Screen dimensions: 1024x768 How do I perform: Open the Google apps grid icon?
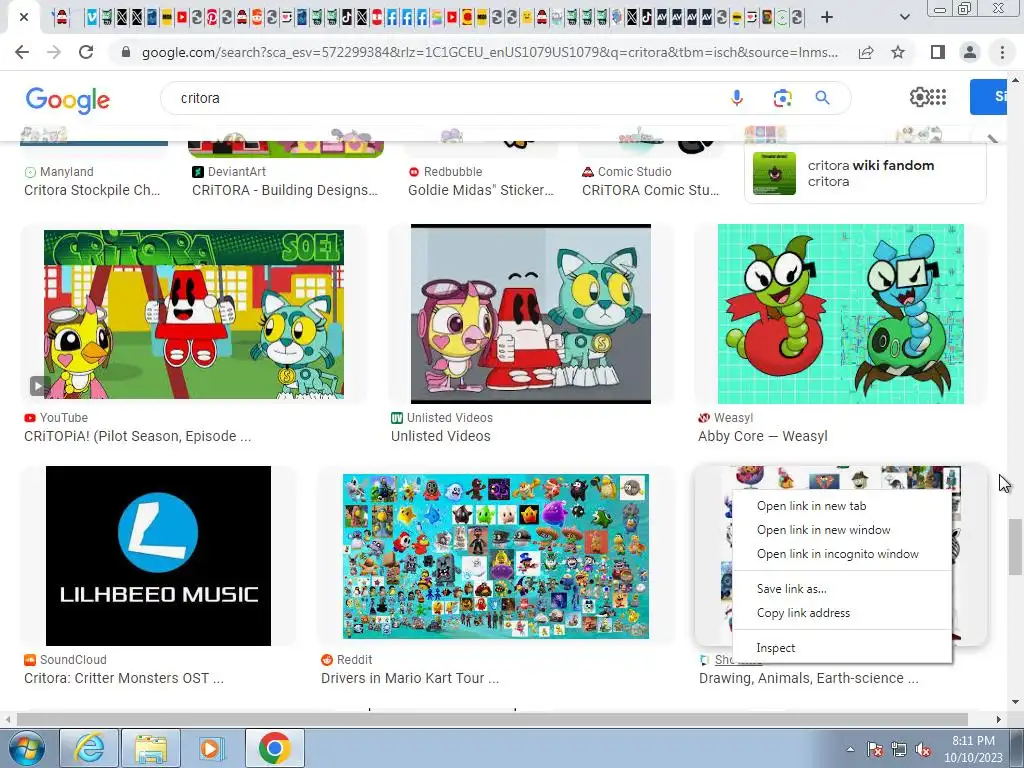[938, 97]
